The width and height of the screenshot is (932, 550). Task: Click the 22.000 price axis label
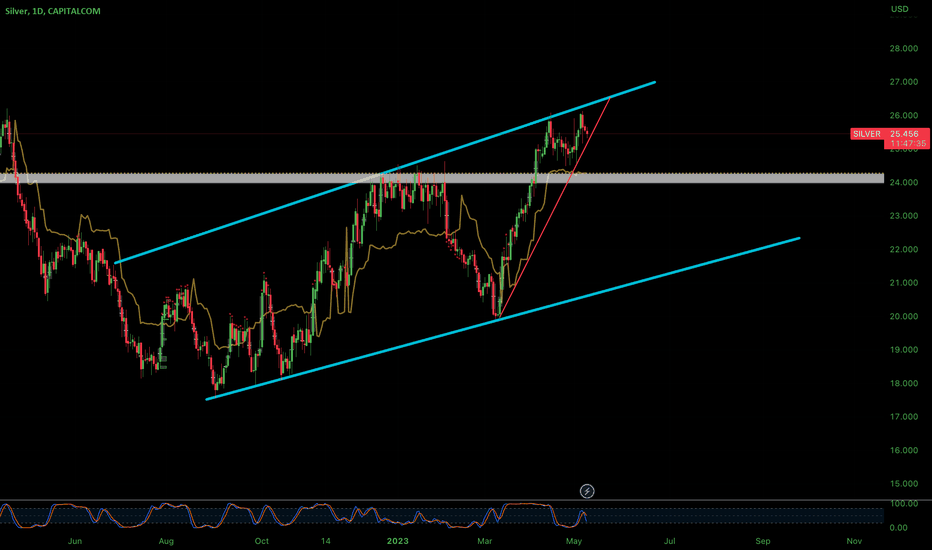pyautogui.click(x=903, y=249)
